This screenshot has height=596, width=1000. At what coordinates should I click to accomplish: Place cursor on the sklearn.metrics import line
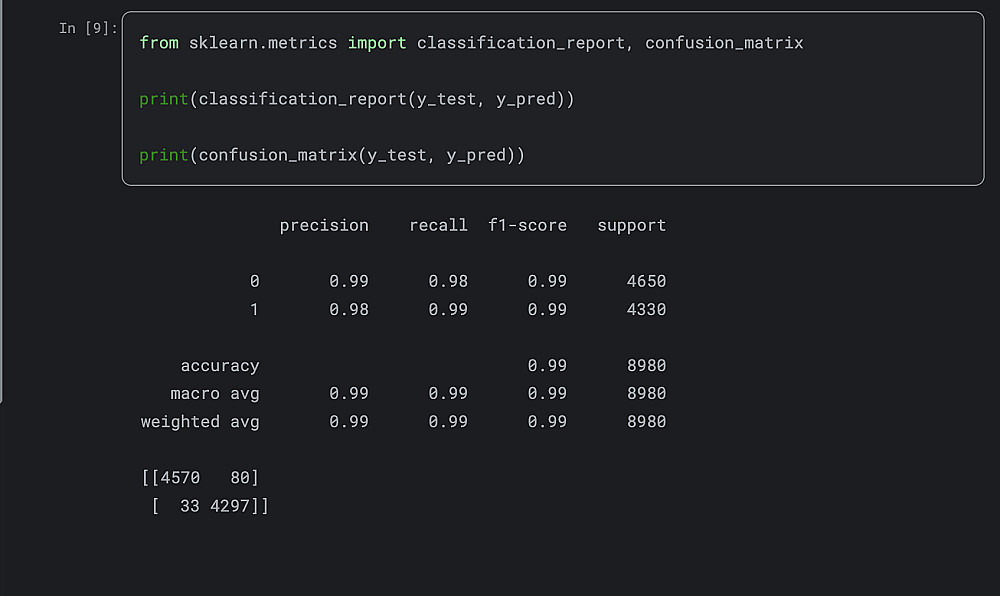470,43
